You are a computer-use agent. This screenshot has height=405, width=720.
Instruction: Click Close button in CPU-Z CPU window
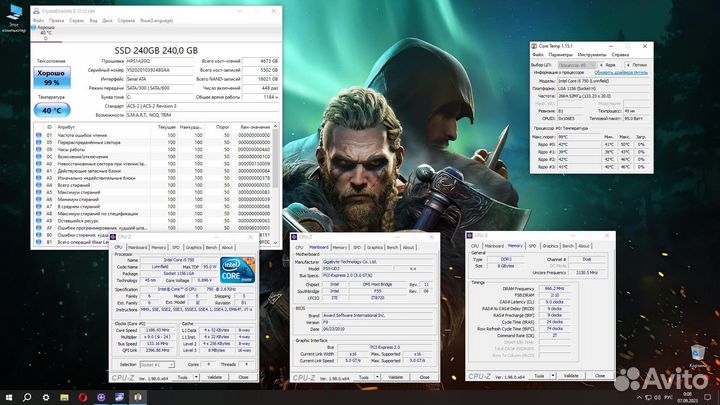[243, 377]
